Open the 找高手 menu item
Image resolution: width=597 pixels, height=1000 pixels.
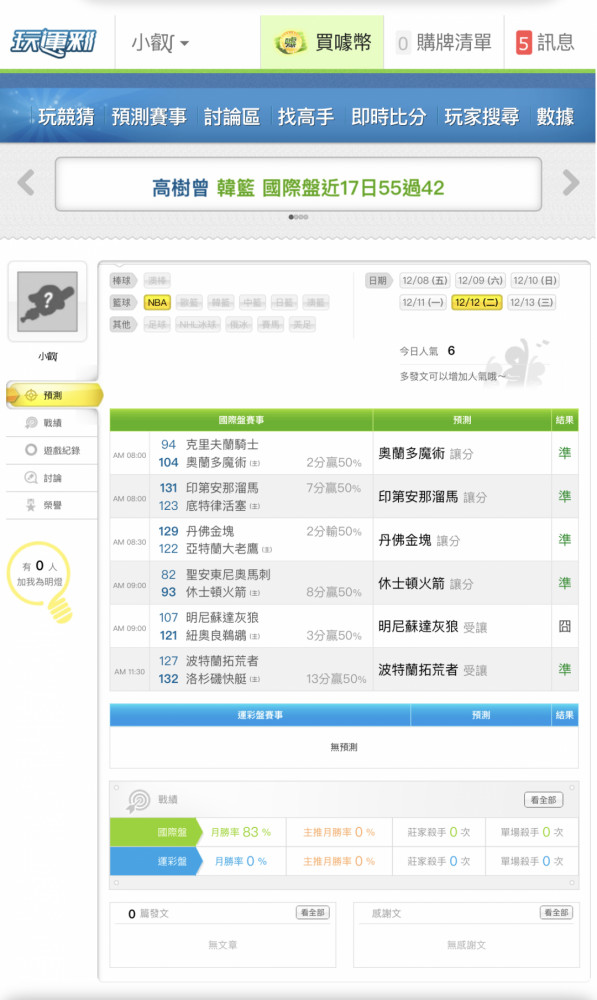[x=306, y=117]
